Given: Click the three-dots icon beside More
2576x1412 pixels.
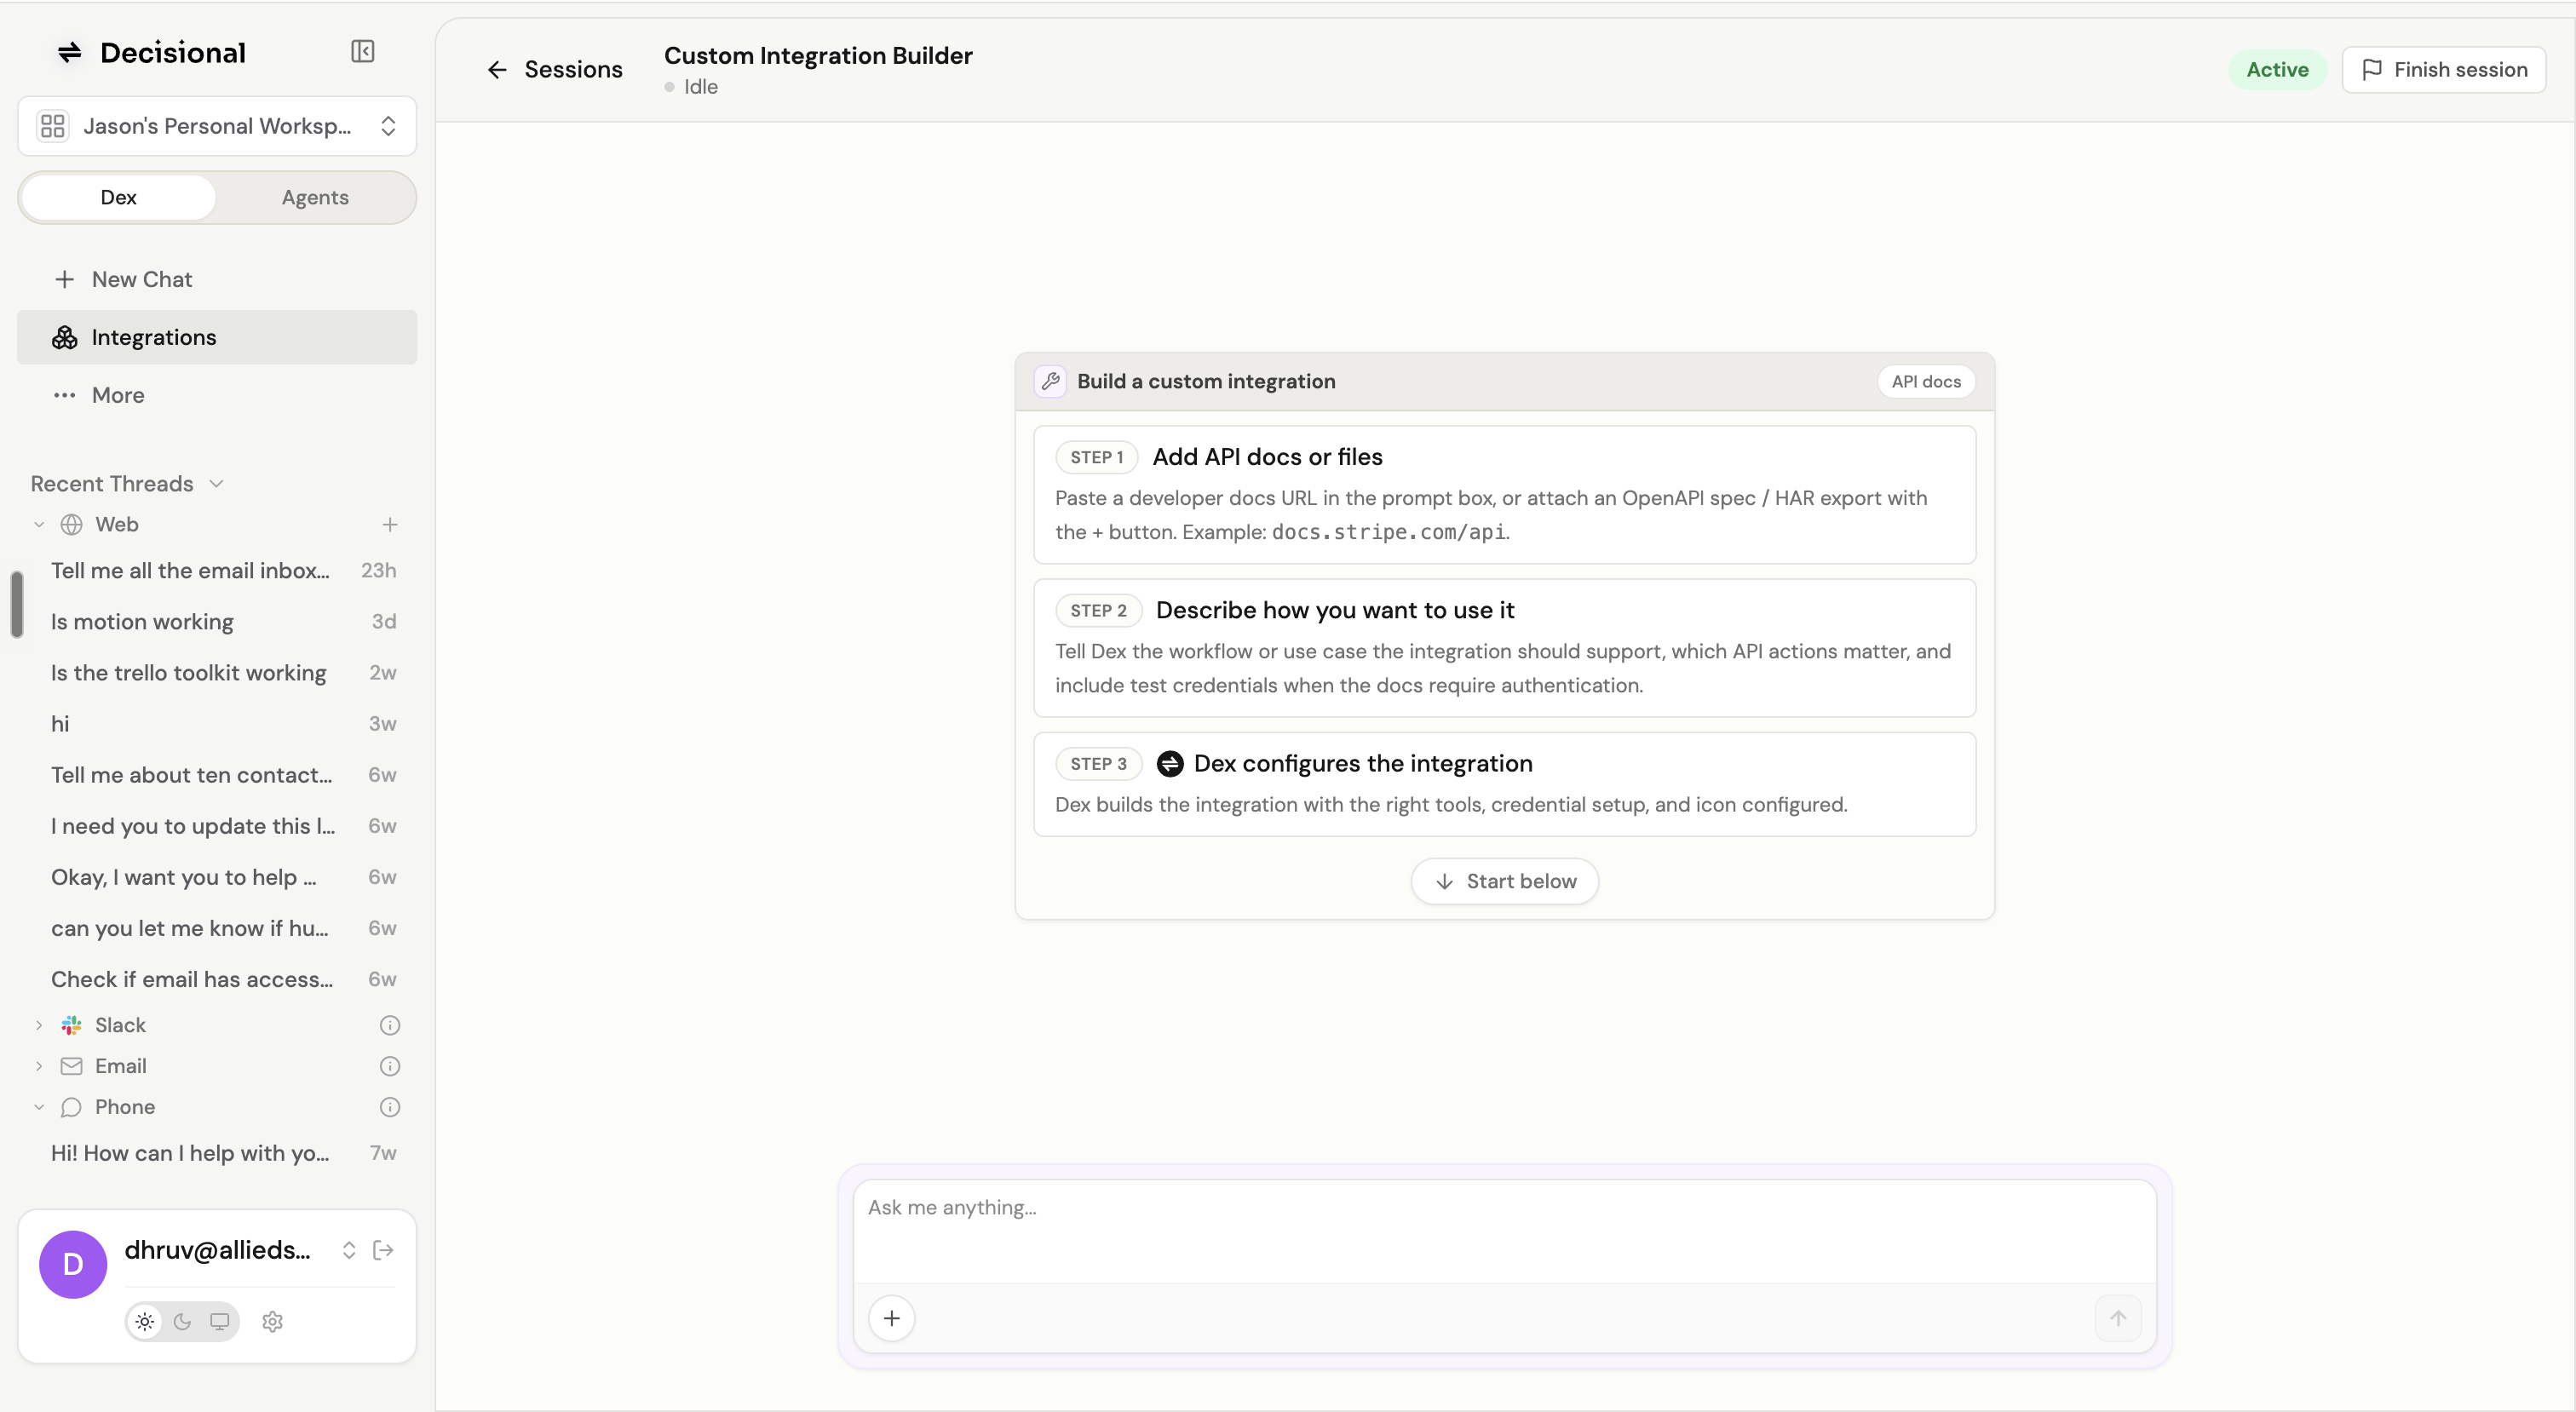Looking at the screenshot, I should pos(65,395).
